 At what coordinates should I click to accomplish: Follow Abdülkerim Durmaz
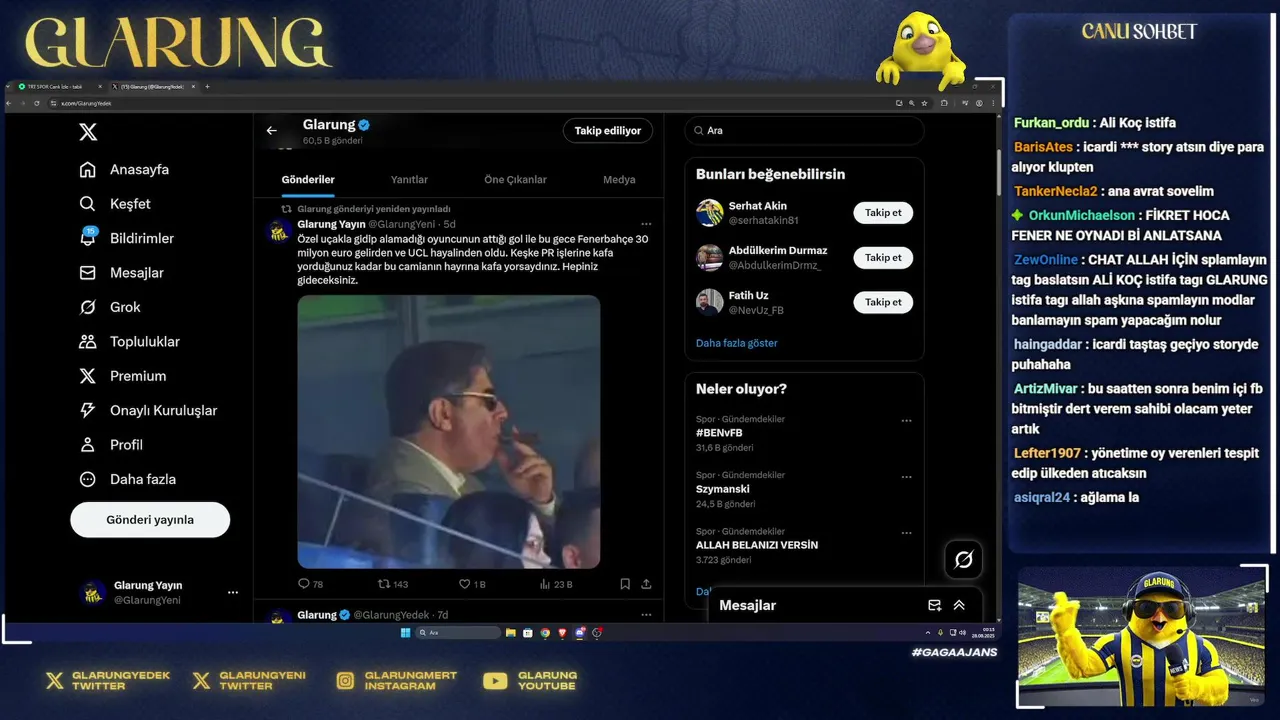tap(883, 258)
